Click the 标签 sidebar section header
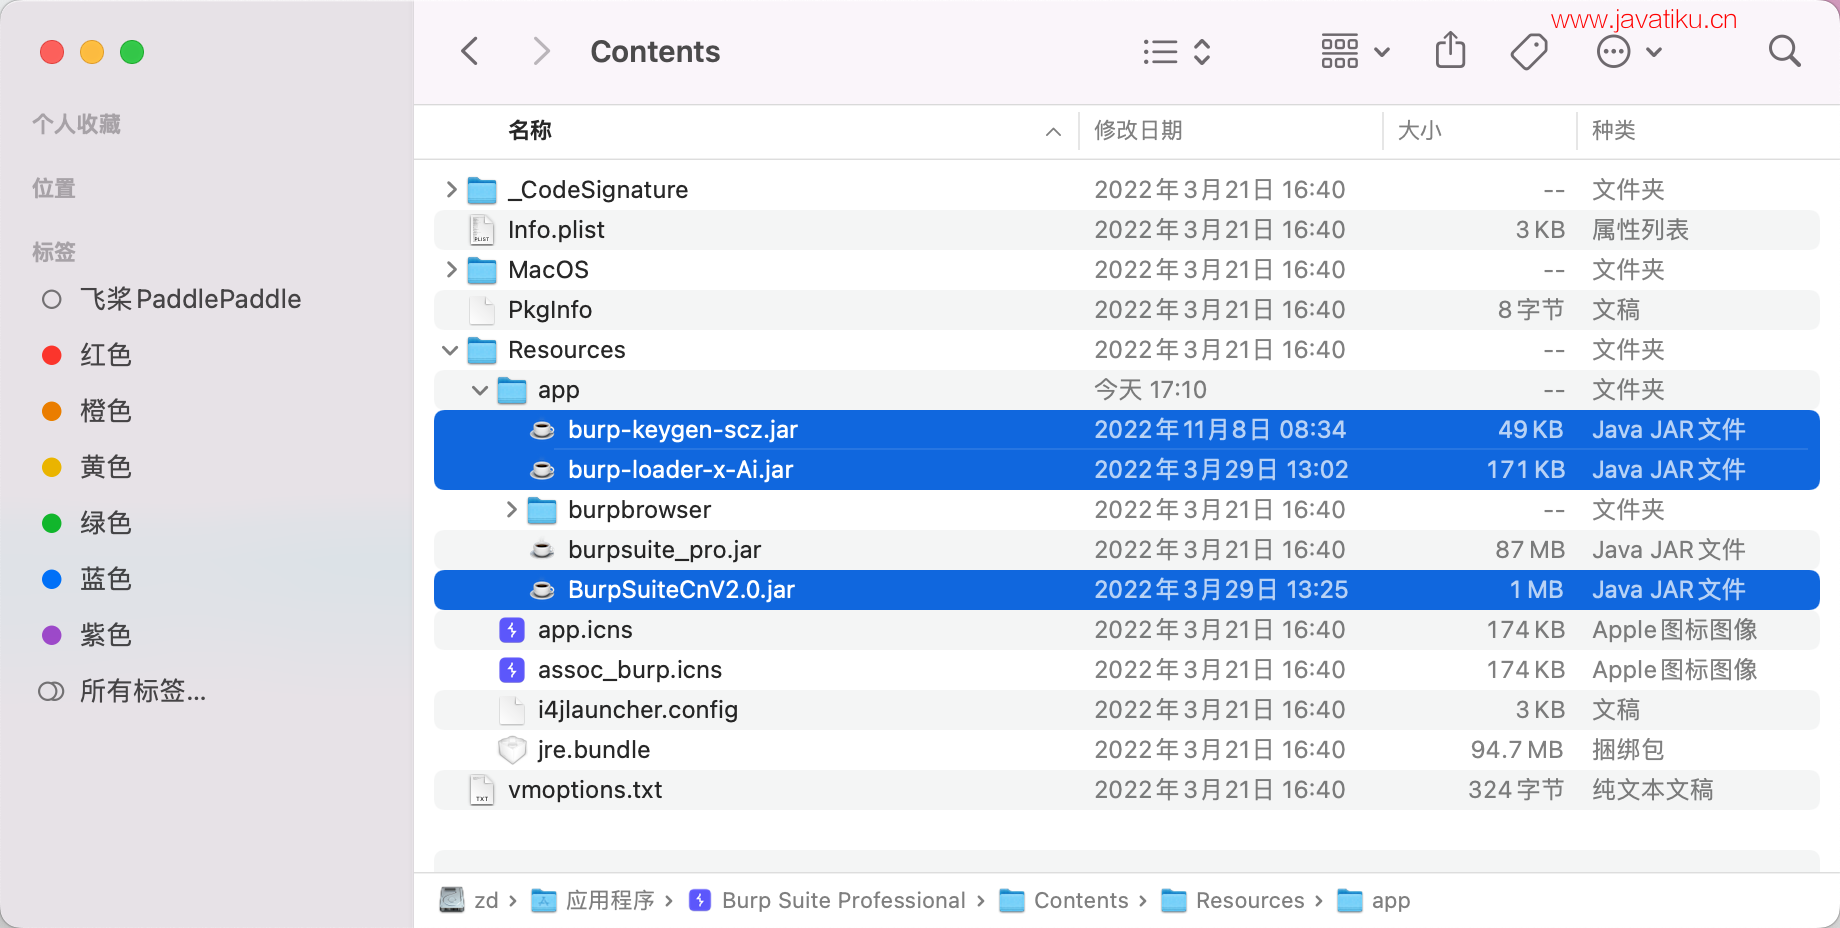Screen dimensions: 1840x928 (54, 252)
